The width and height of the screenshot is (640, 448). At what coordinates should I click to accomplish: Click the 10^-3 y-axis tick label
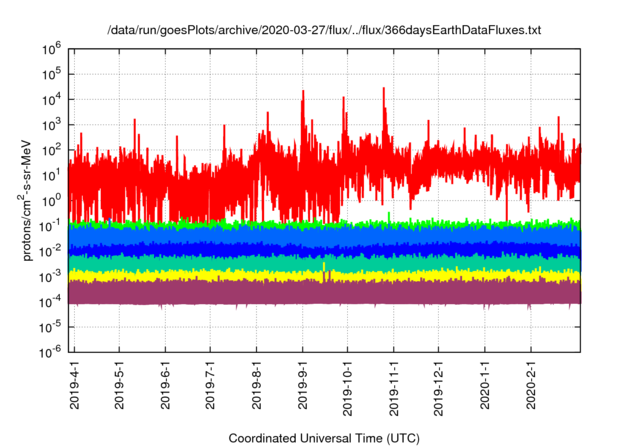51,276
